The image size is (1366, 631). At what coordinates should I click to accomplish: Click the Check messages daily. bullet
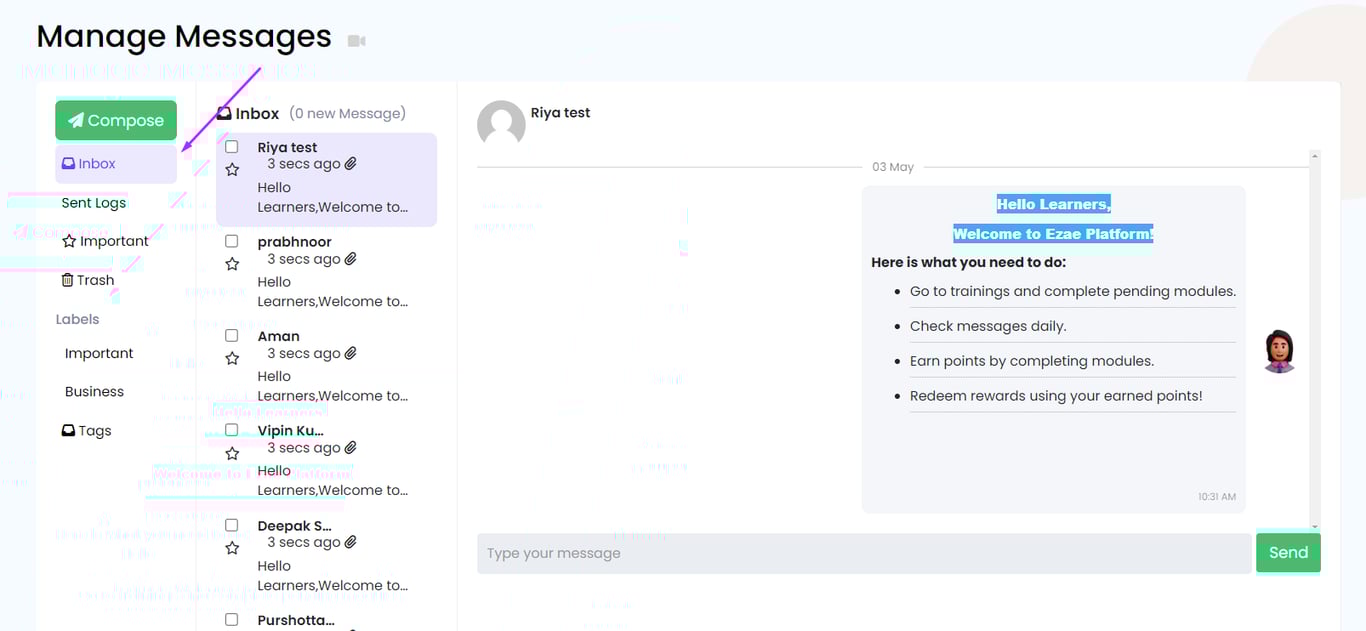(x=988, y=326)
